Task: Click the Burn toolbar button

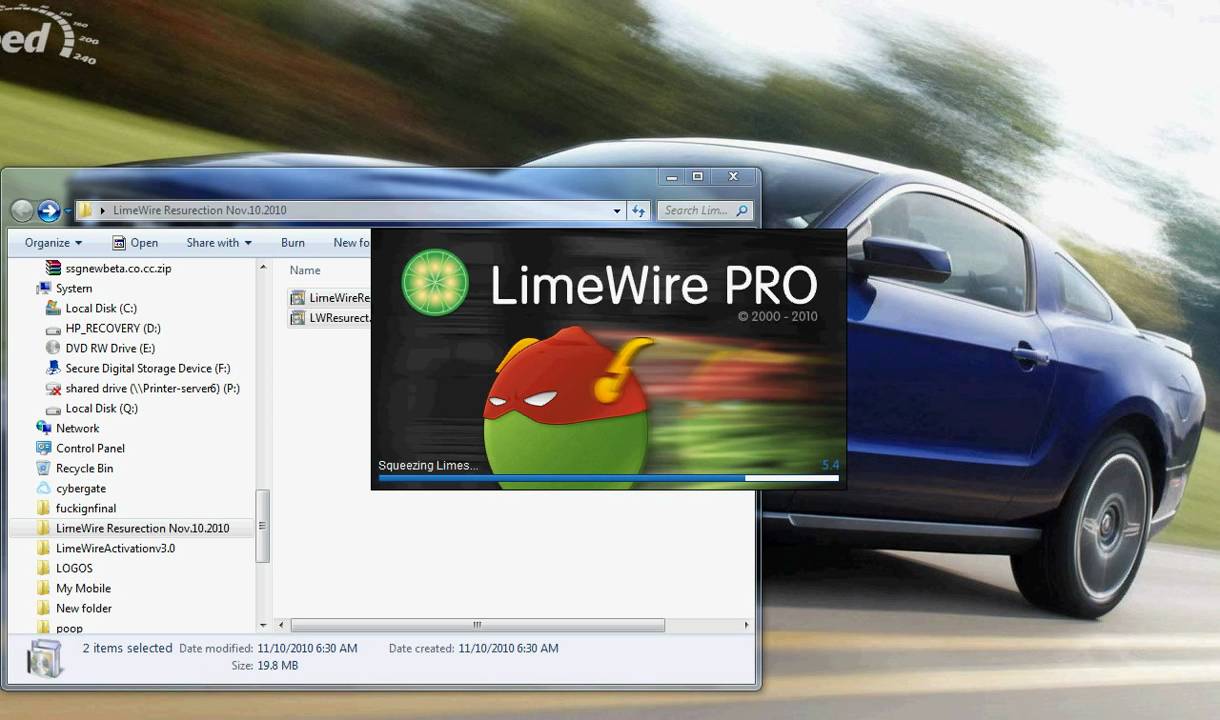Action: (293, 243)
